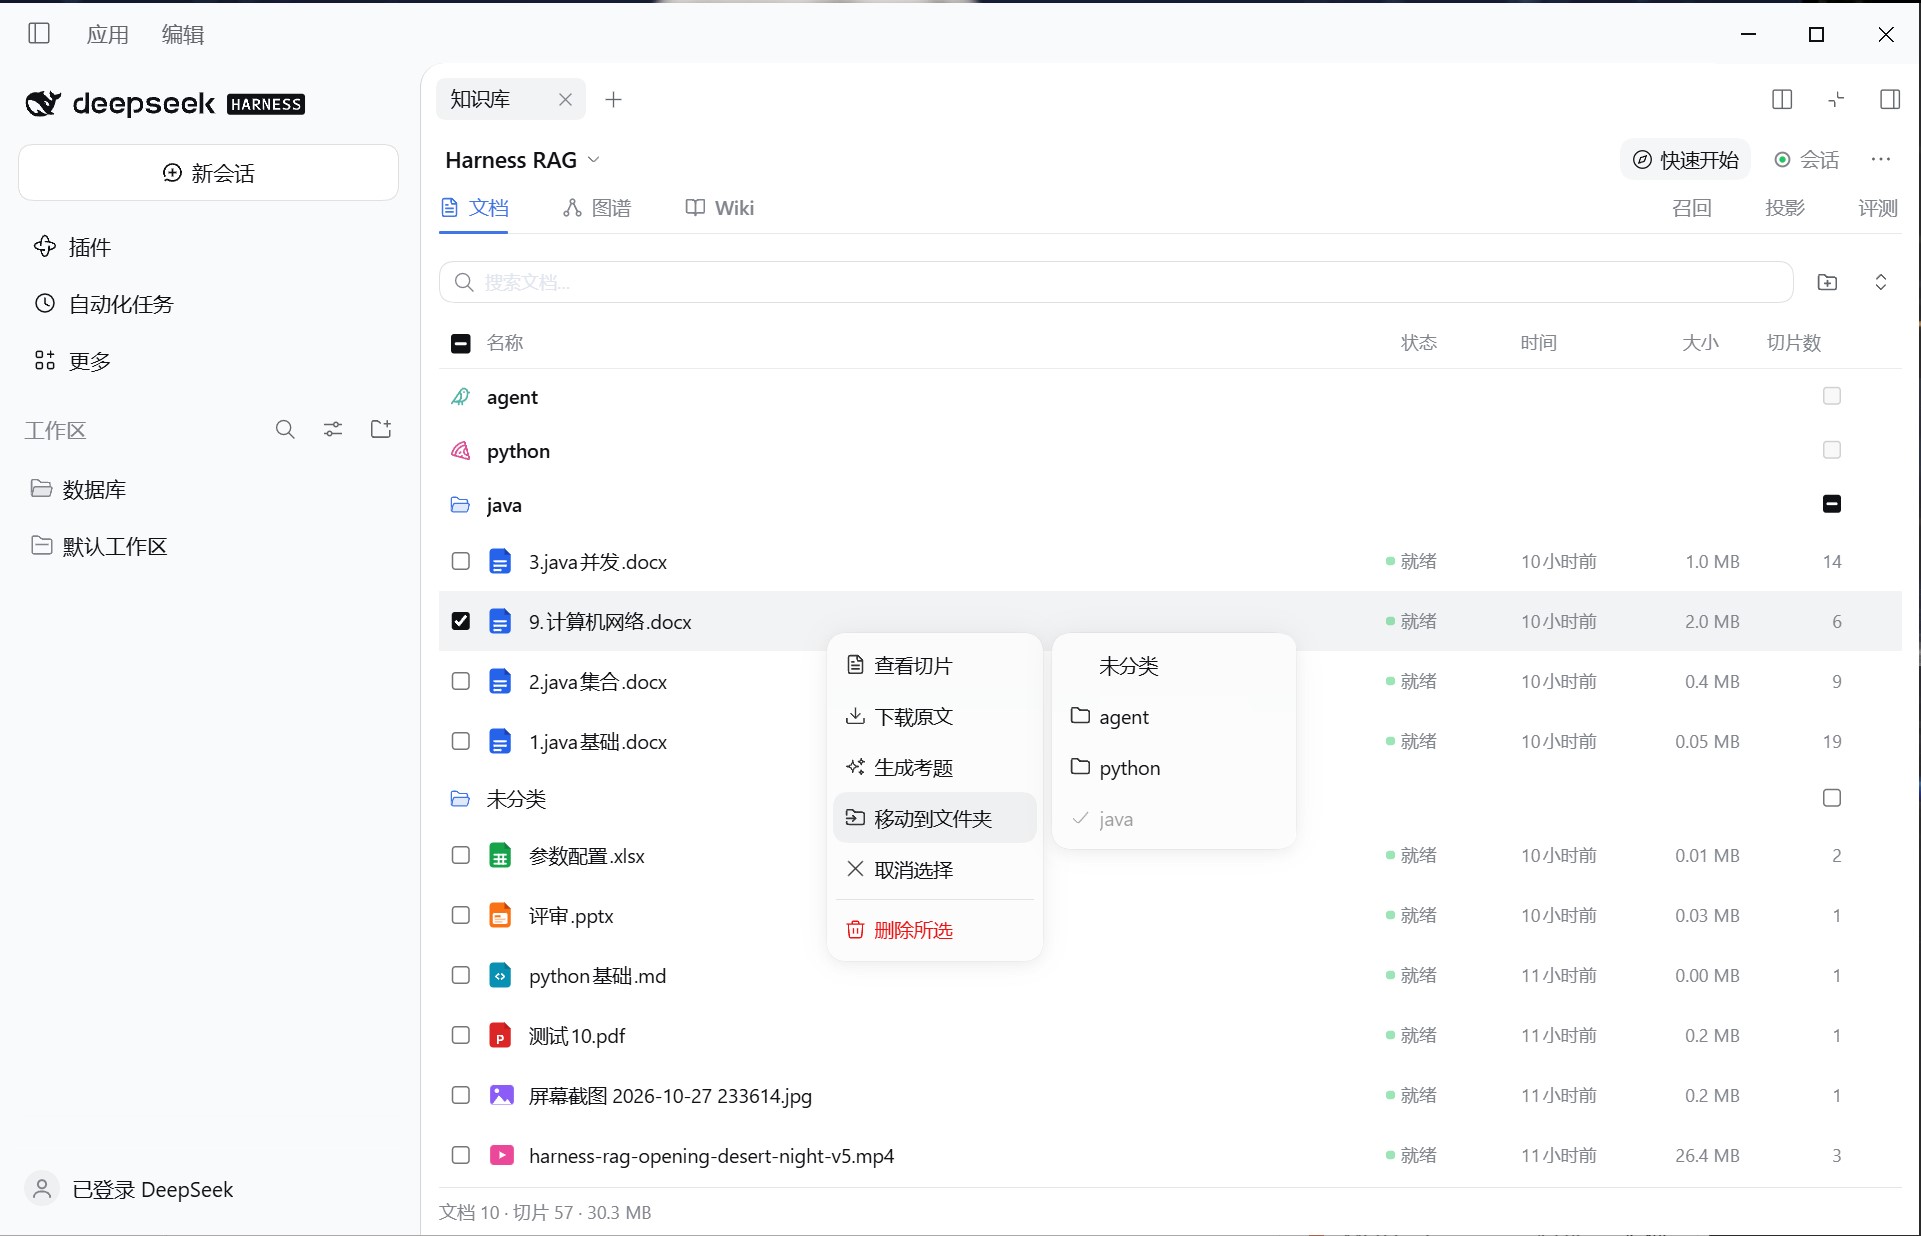Image resolution: width=1921 pixels, height=1236 pixels.
Task: Move to agent folder in submenu
Action: 1174,717
